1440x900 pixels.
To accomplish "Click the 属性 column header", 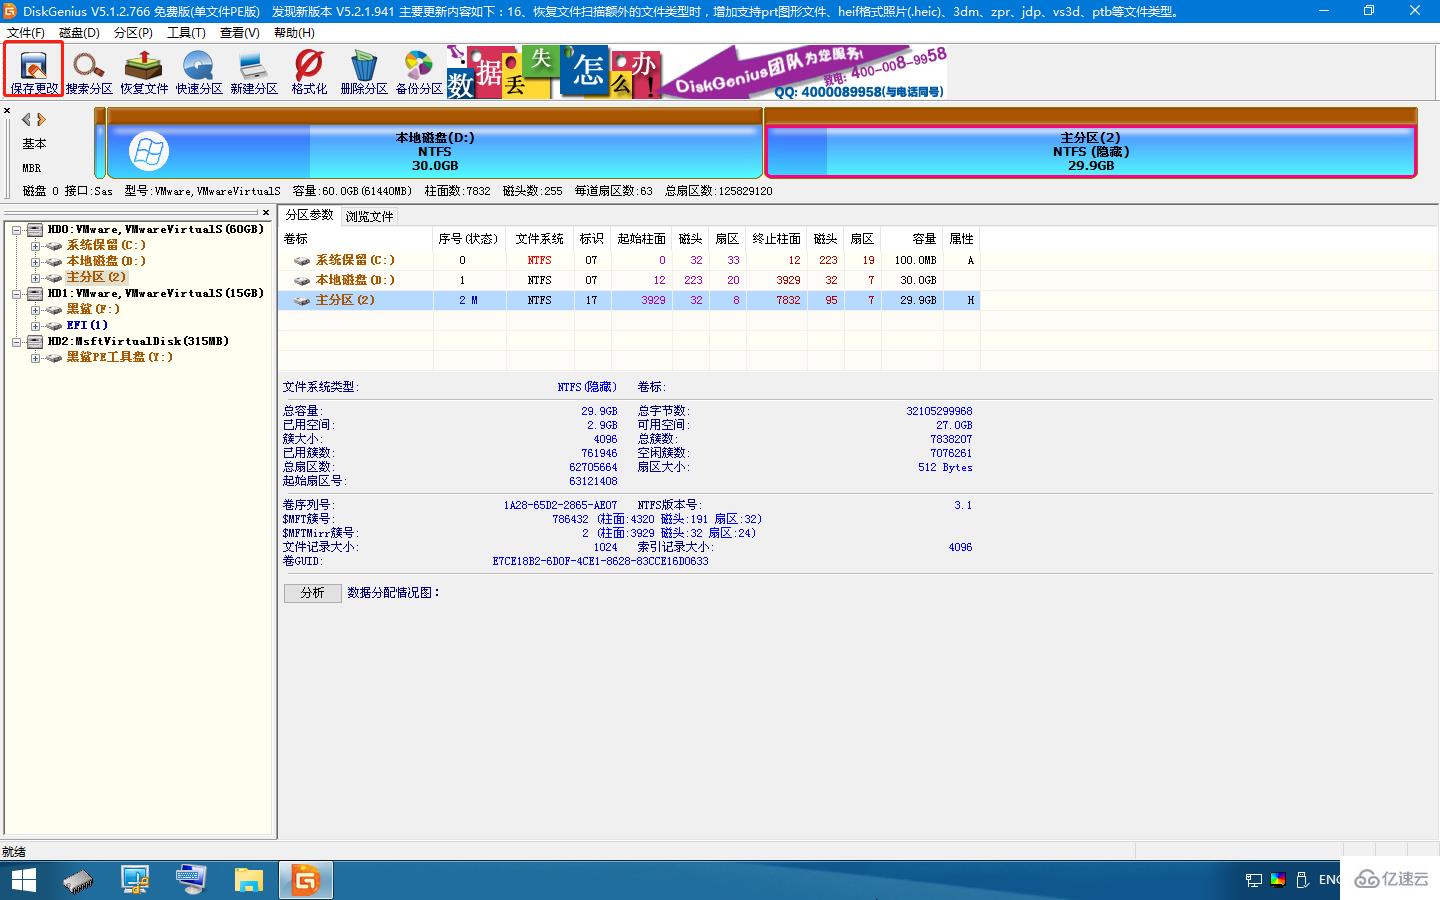I will pos(961,239).
